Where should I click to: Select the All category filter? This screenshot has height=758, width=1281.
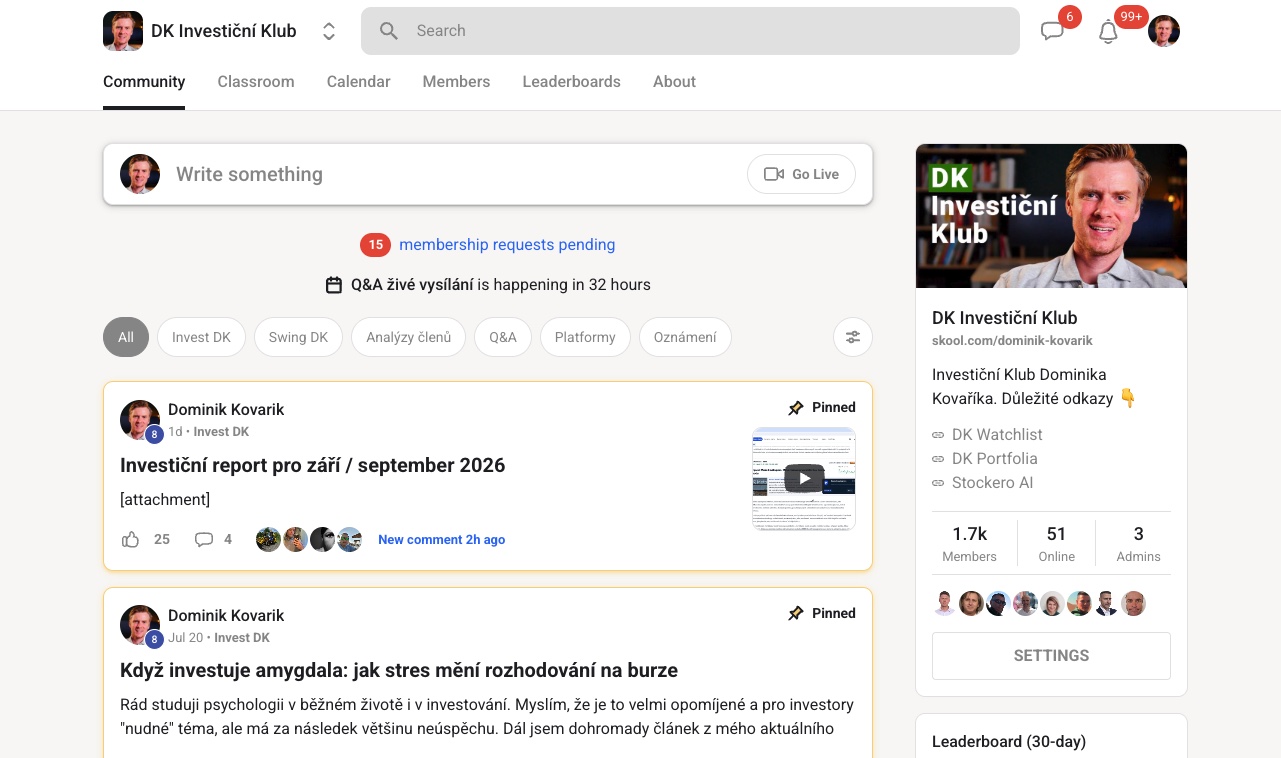(x=126, y=337)
